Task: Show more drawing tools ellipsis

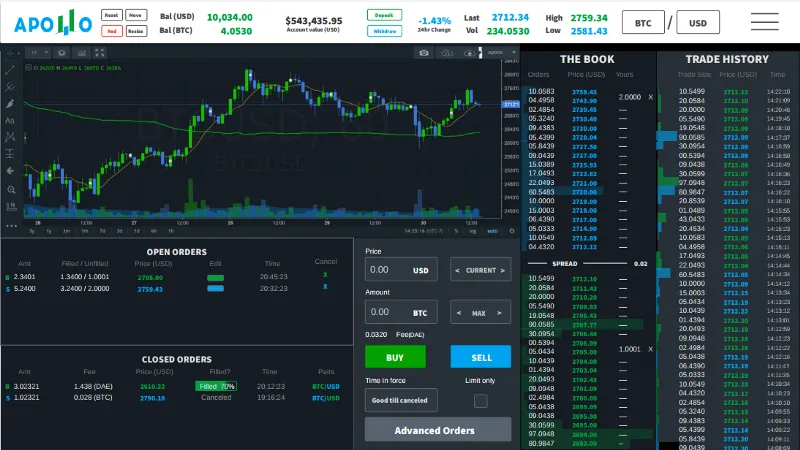Action: 11,226
